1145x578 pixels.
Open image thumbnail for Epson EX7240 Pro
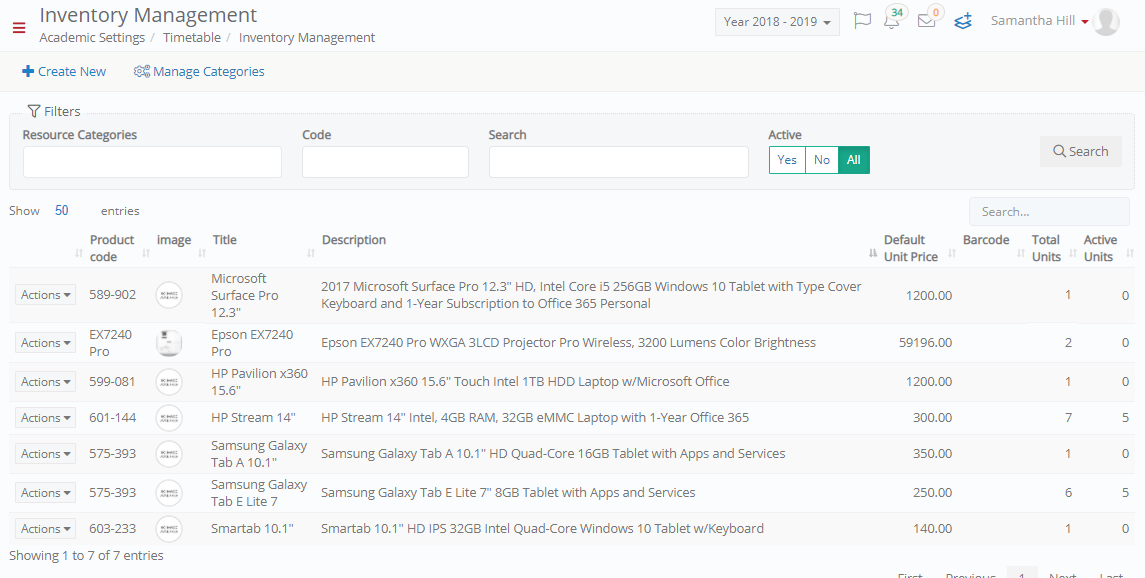169,343
